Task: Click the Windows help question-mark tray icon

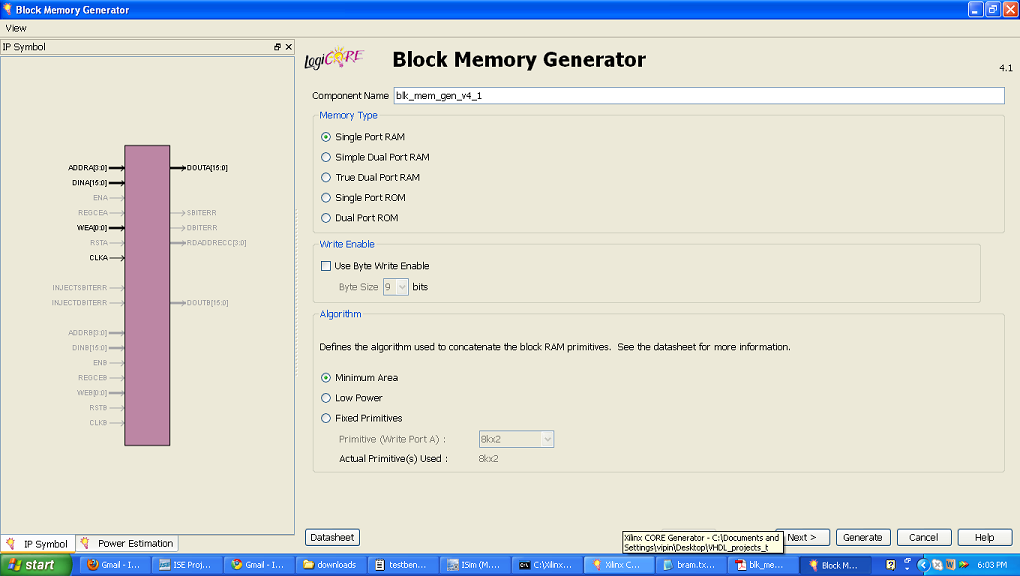Action: (893, 565)
